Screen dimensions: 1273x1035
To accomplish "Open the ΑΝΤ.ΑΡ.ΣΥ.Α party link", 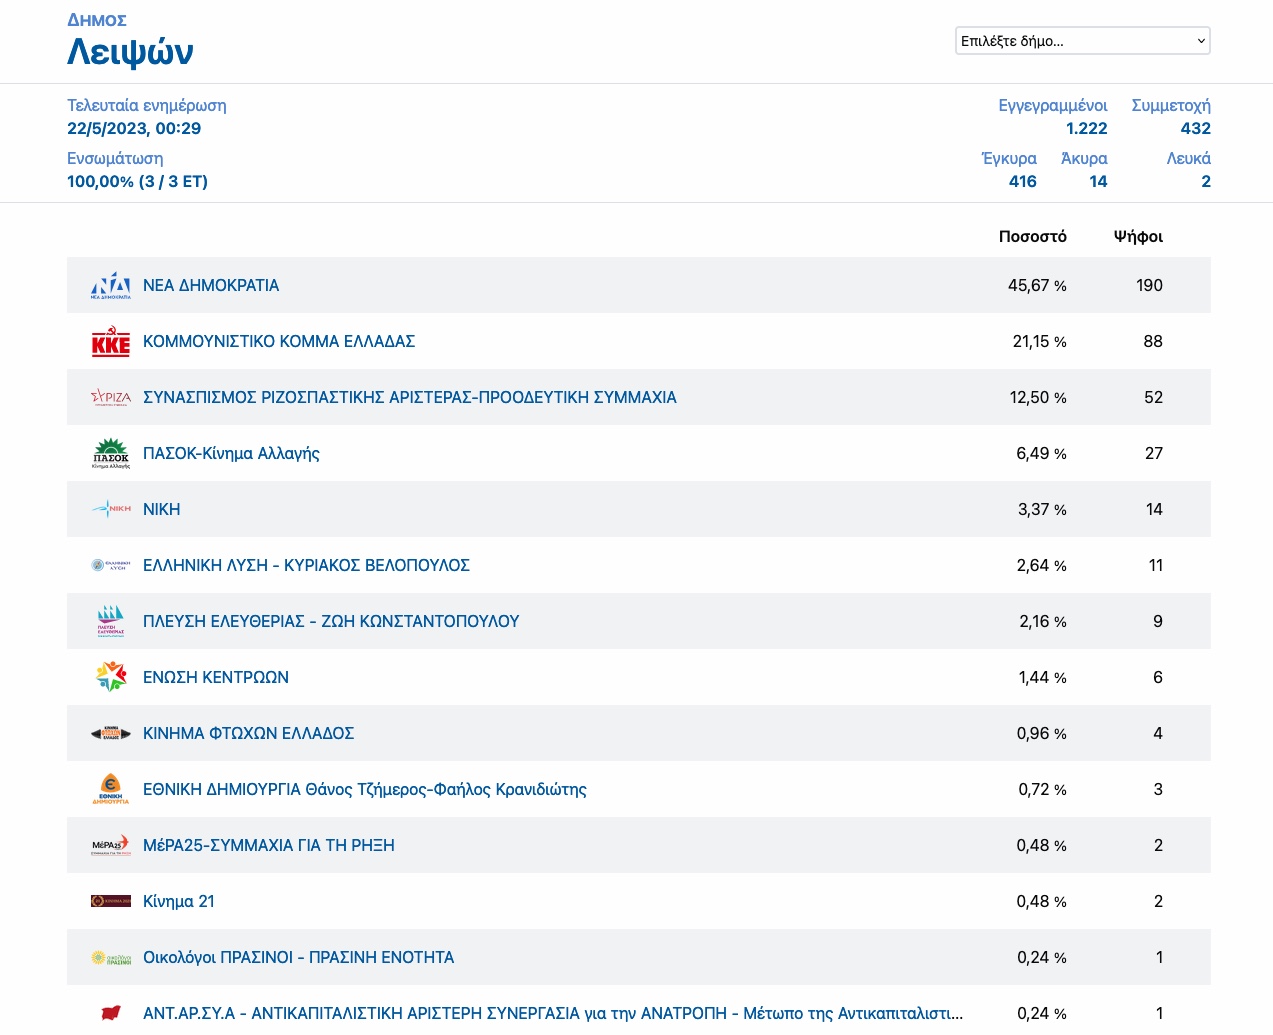I will (x=553, y=1013).
